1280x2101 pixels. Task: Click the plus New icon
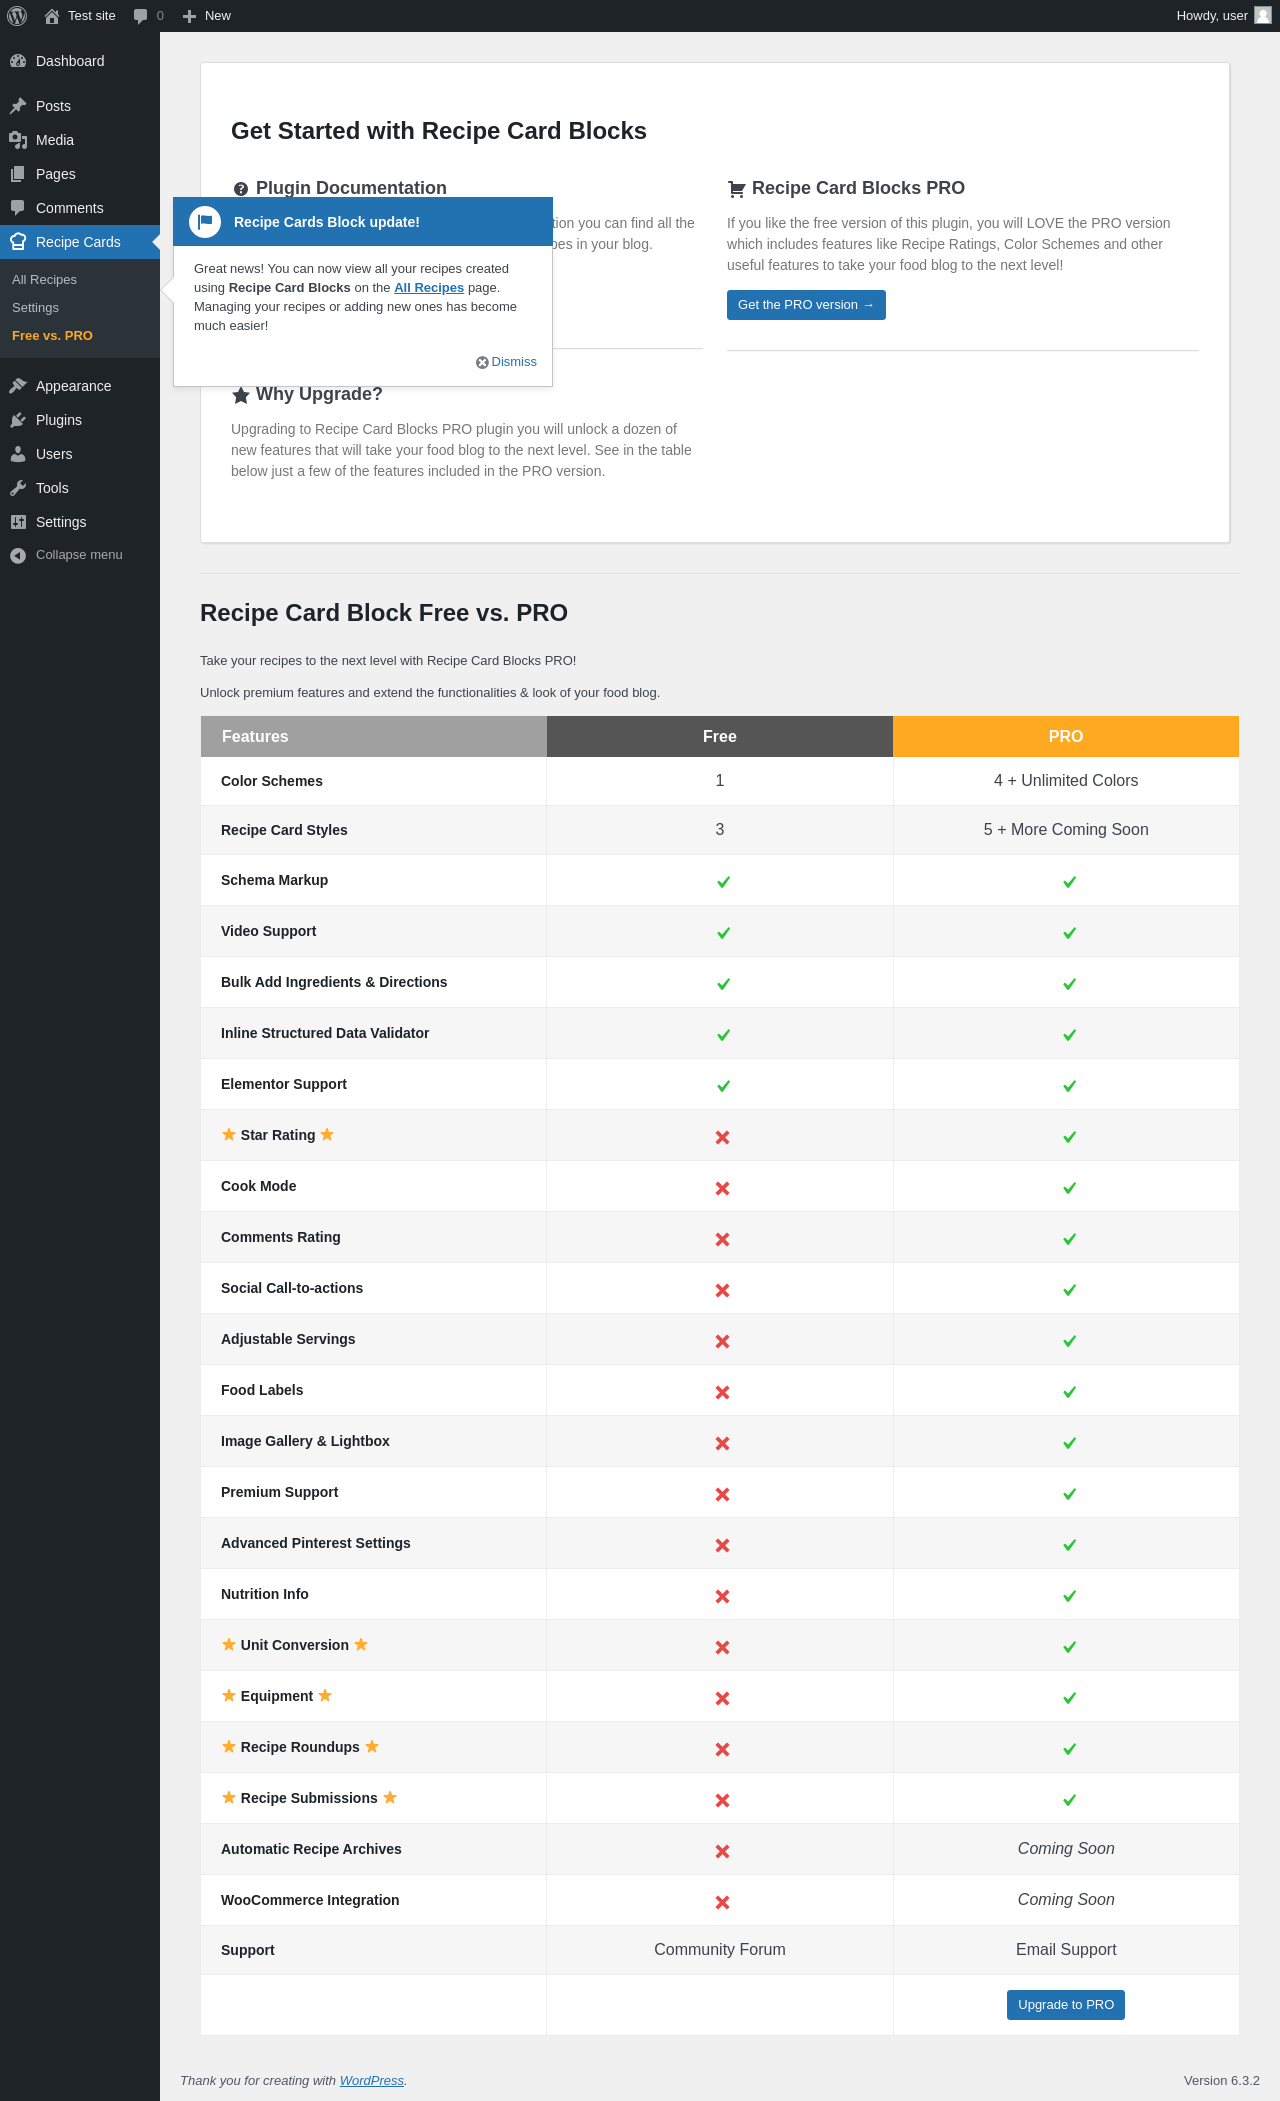click(189, 16)
